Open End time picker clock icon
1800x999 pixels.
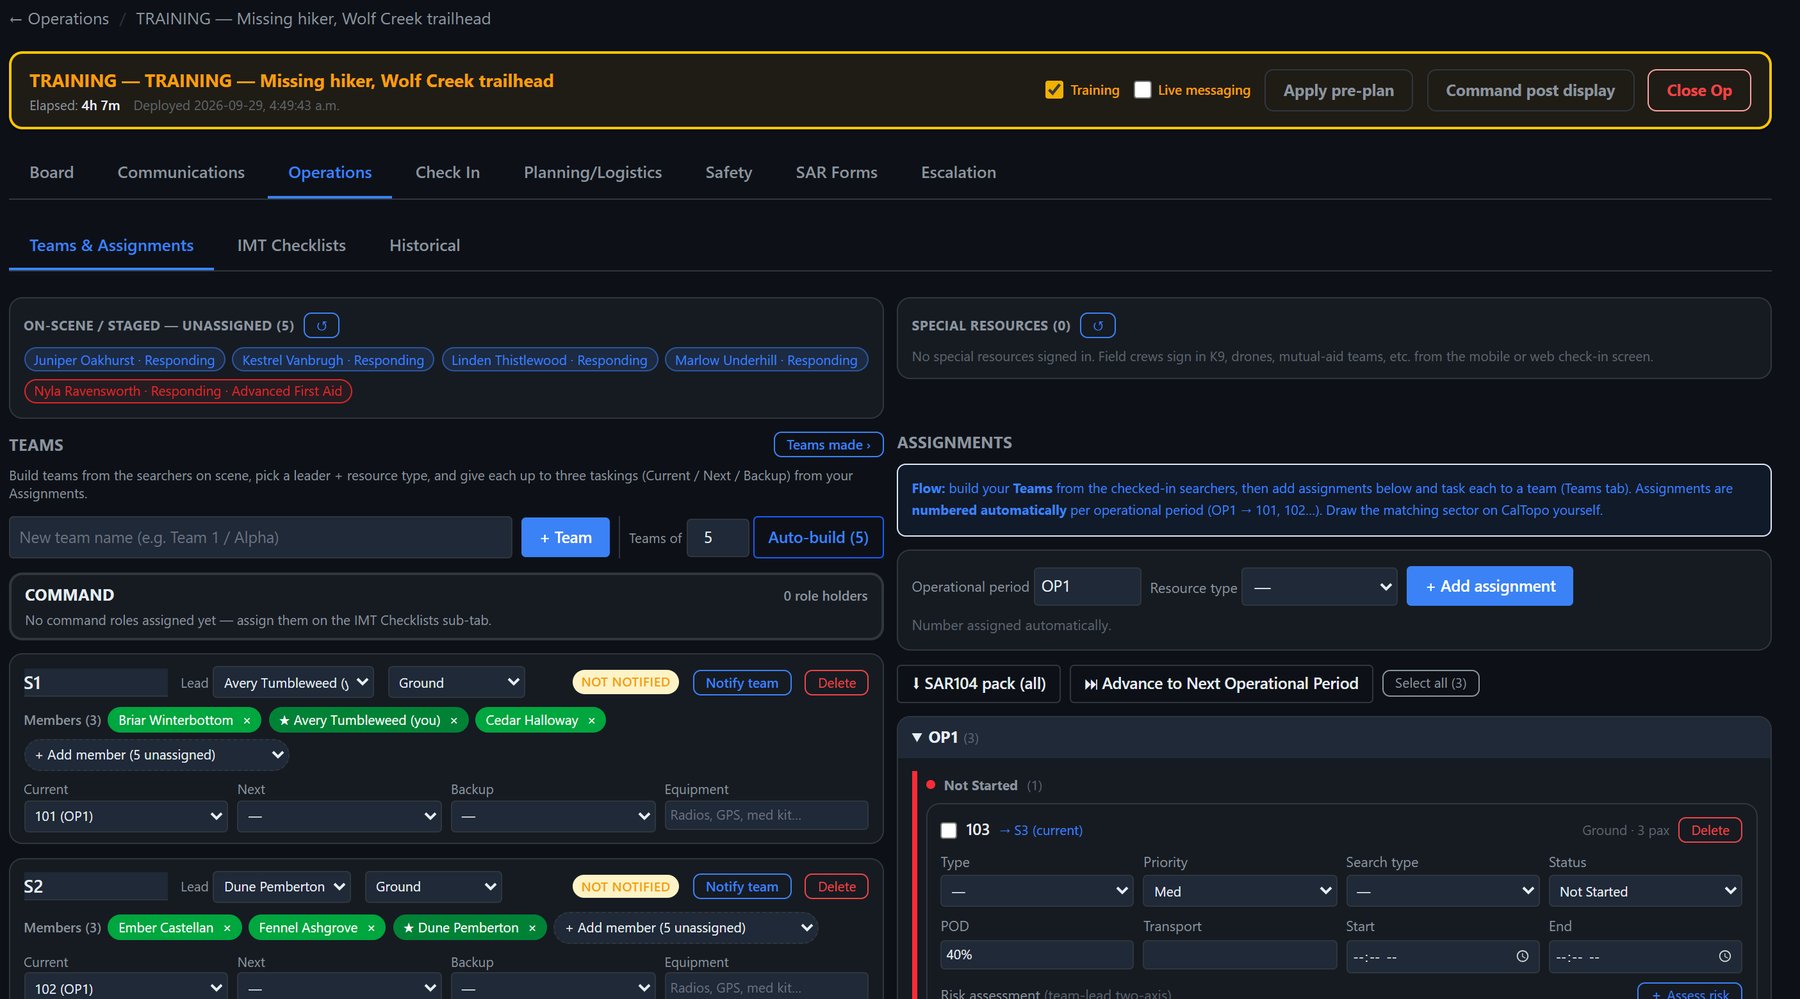1725,956
